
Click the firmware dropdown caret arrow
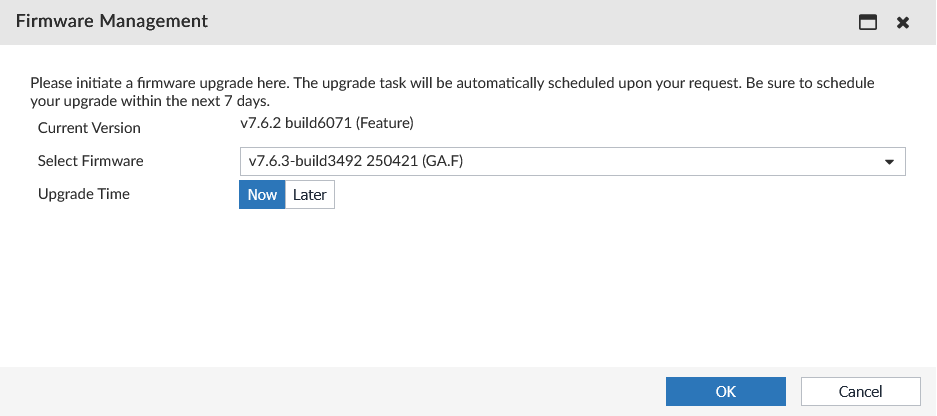click(889, 162)
